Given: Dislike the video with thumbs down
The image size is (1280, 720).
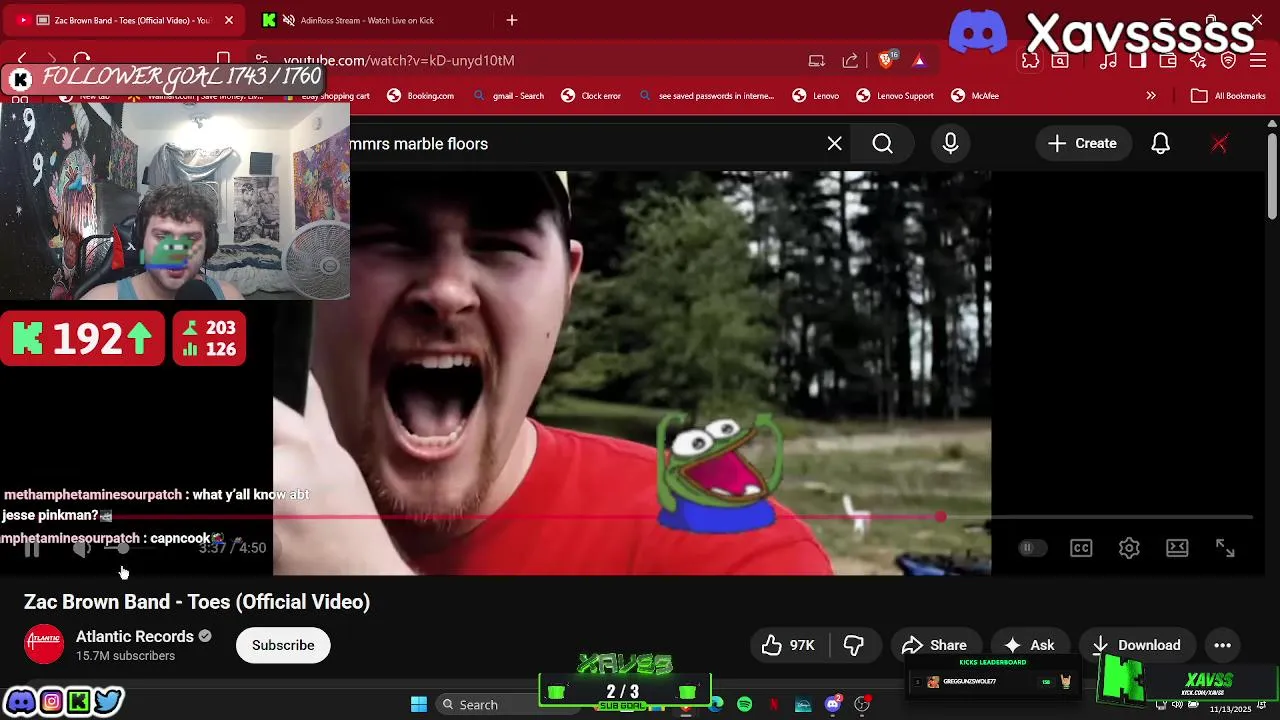Looking at the screenshot, I should tap(854, 645).
